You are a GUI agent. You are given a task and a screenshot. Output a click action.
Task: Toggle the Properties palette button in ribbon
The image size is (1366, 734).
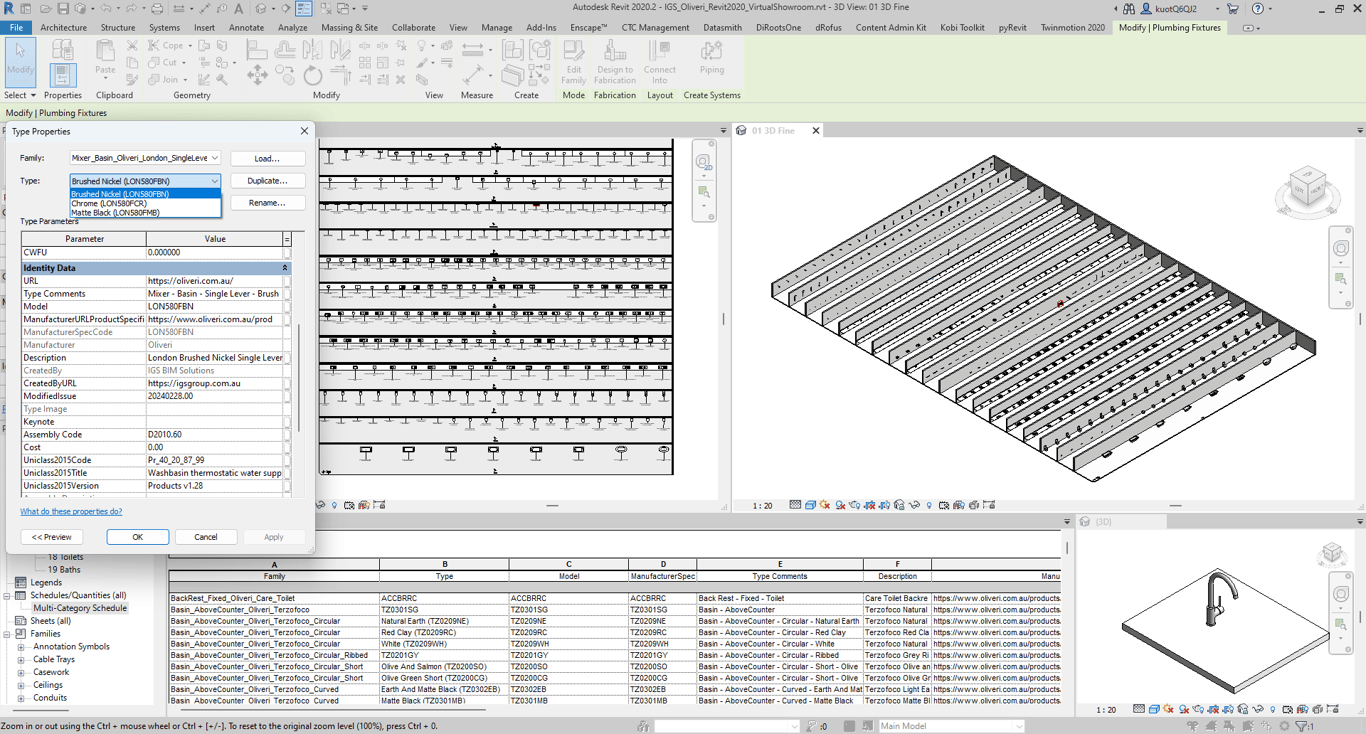62,74
